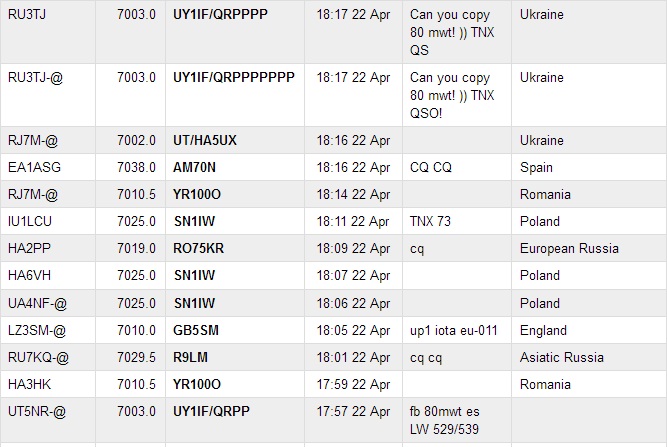Image resolution: width=667 pixels, height=447 pixels.
Task: Open YR100O spot at 18:14
Action: (197, 195)
